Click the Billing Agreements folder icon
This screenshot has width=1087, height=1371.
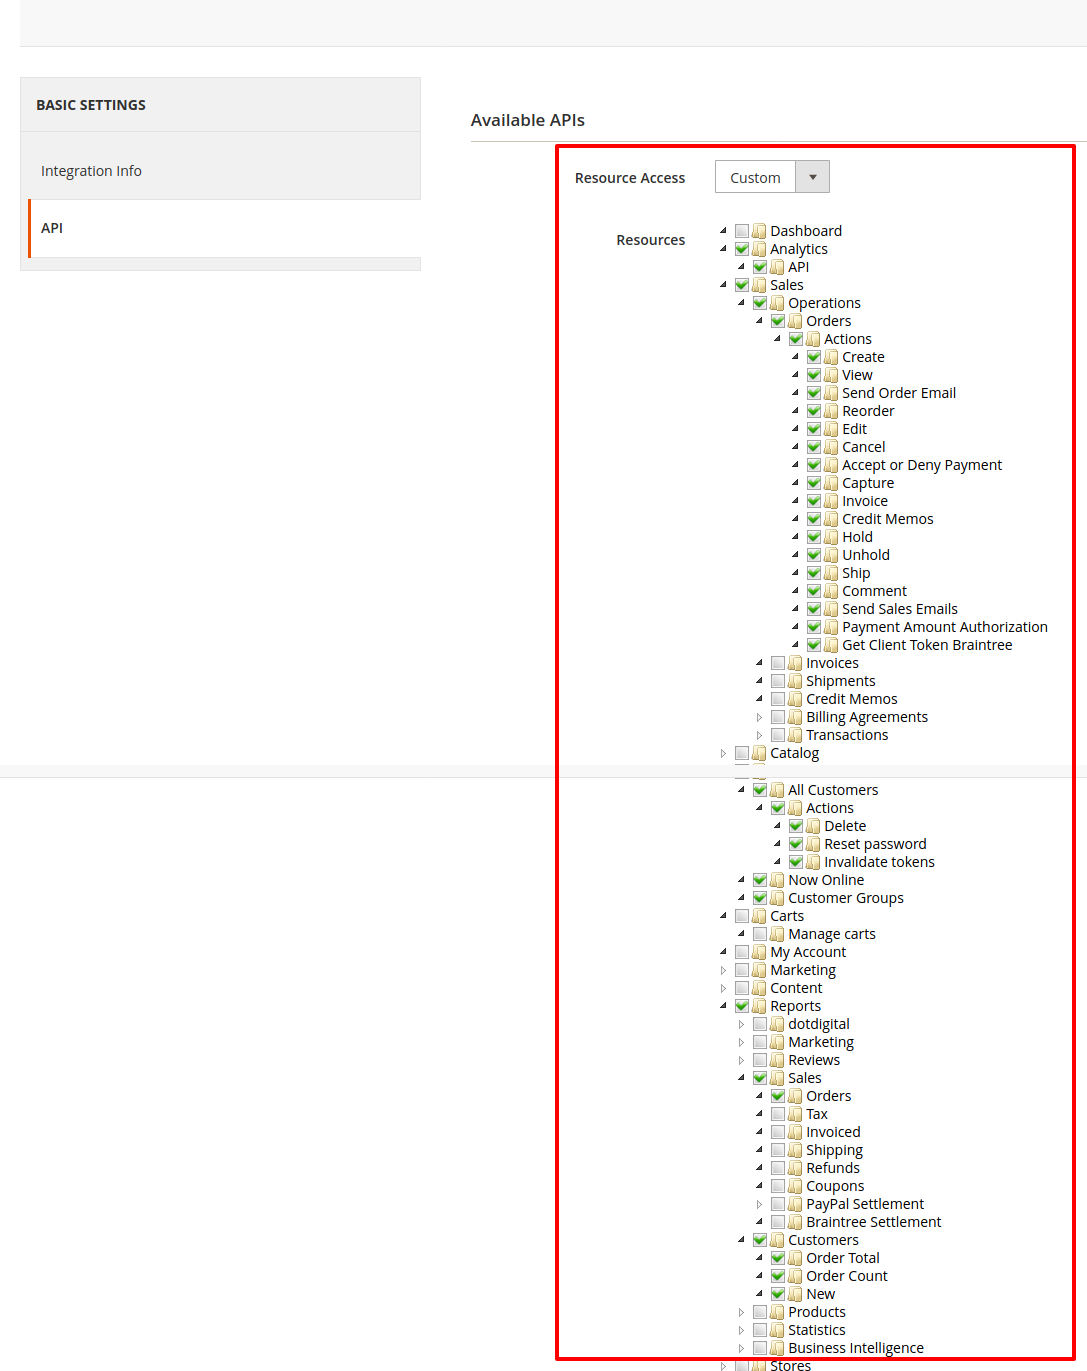795,717
